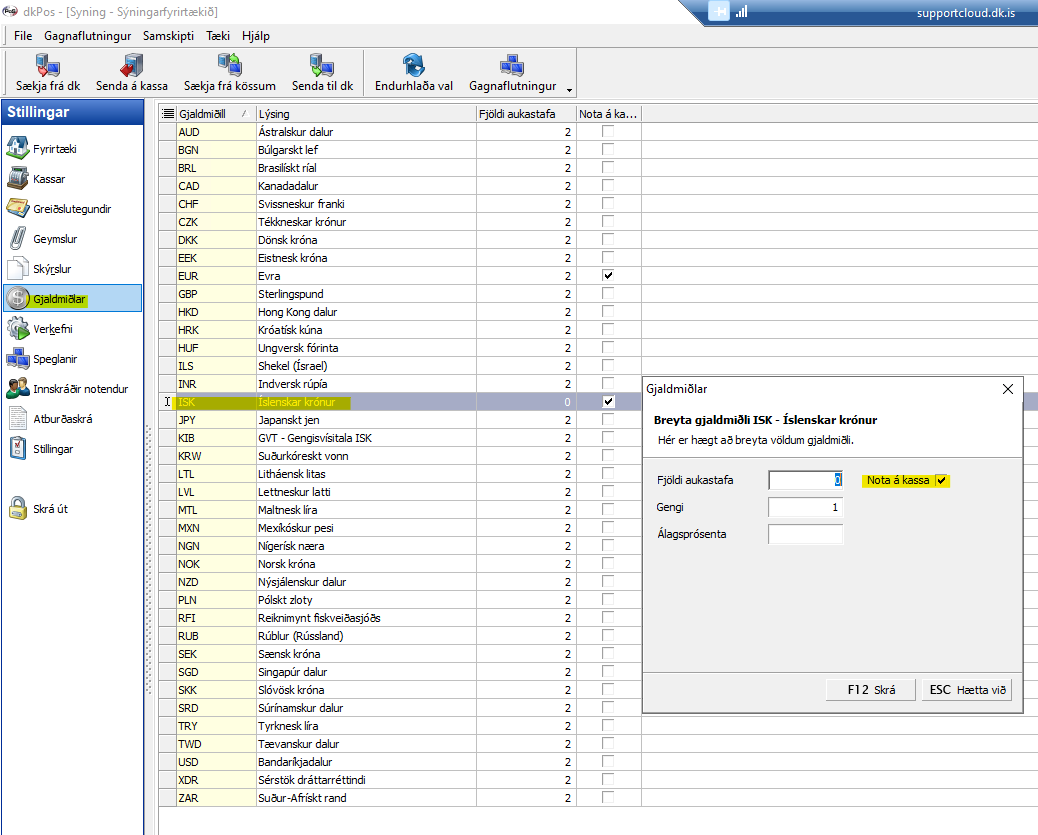This screenshot has width=1038, height=835.
Task: Click the F12 Skrá button
Action: coord(870,690)
